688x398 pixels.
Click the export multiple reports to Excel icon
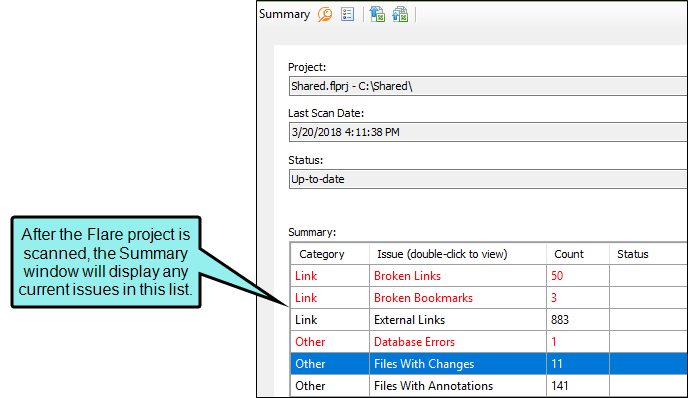pyautogui.click(x=400, y=14)
